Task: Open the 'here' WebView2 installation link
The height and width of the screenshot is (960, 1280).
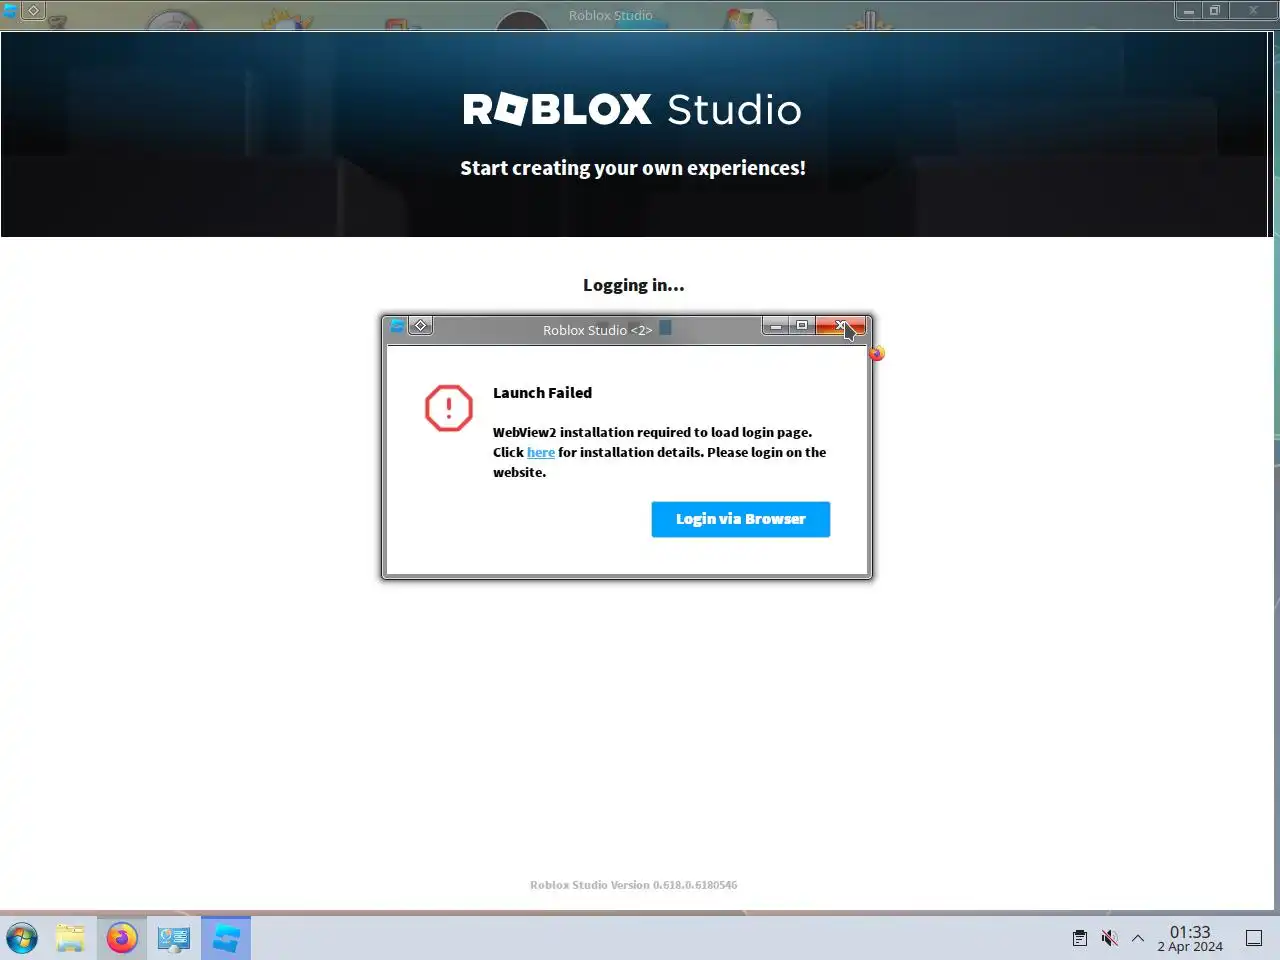Action: click(541, 452)
